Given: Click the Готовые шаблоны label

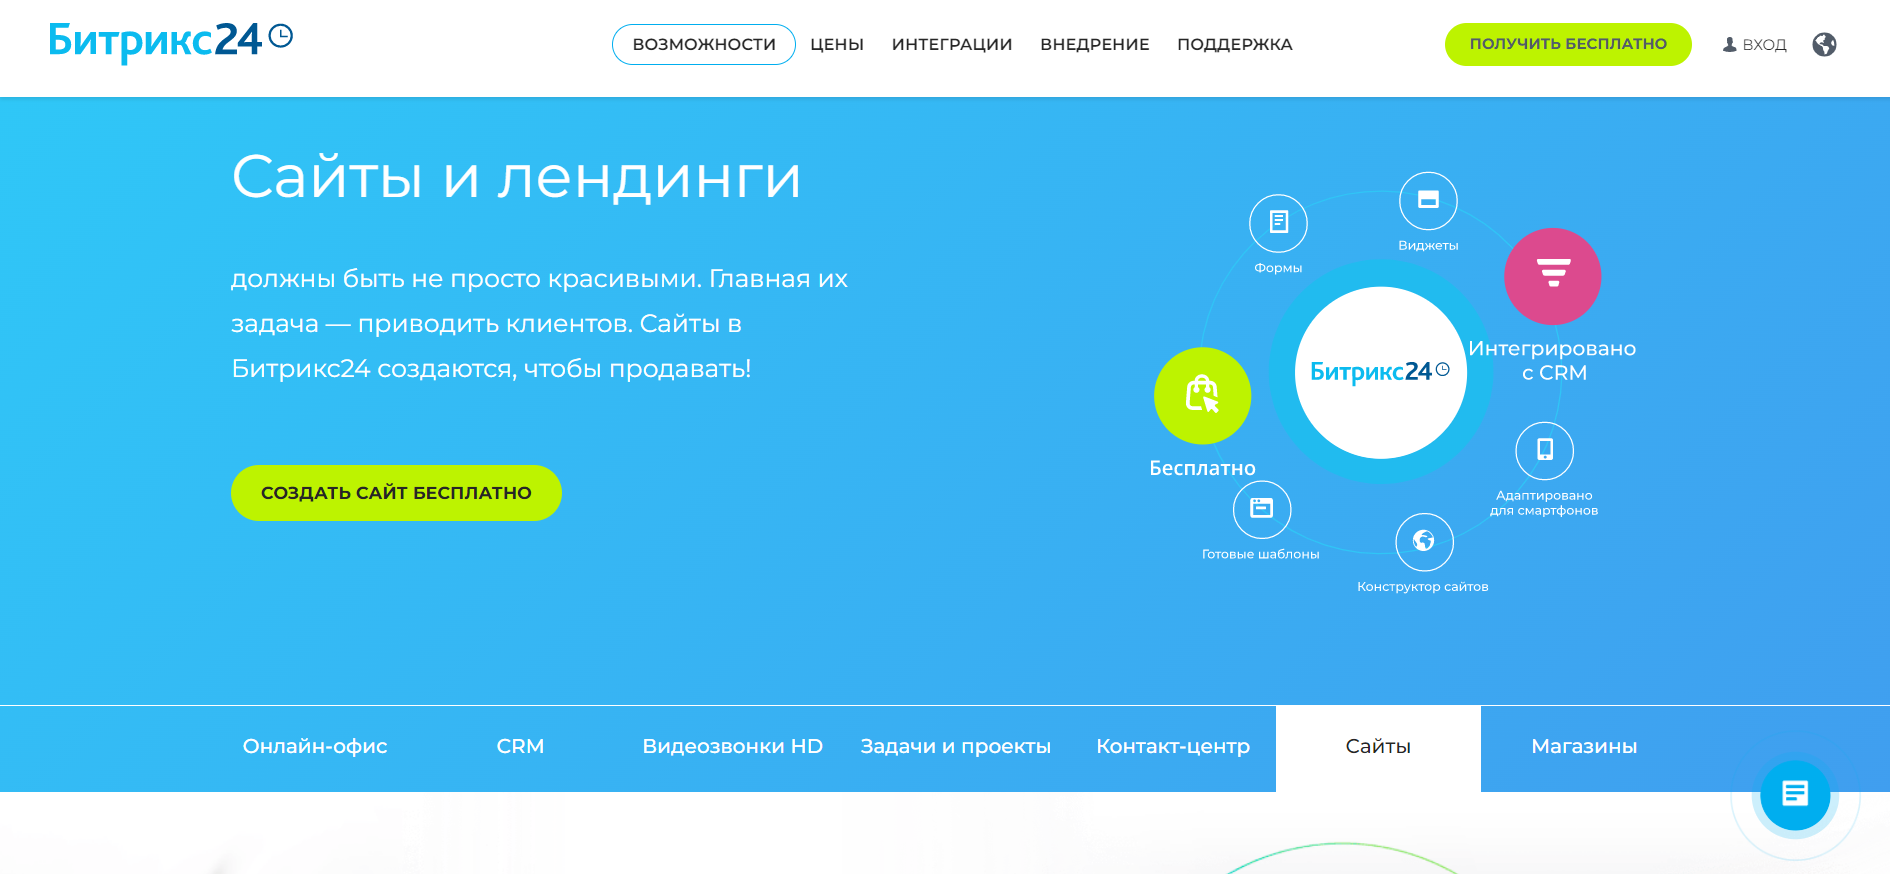Looking at the screenshot, I should click(x=1260, y=554).
